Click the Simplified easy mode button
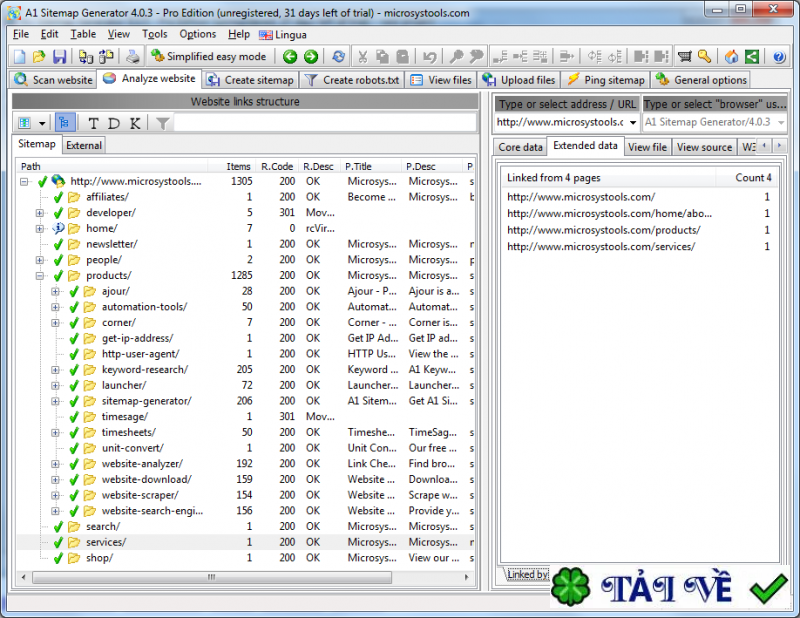Image resolution: width=800 pixels, height=618 pixels. click(x=208, y=57)
